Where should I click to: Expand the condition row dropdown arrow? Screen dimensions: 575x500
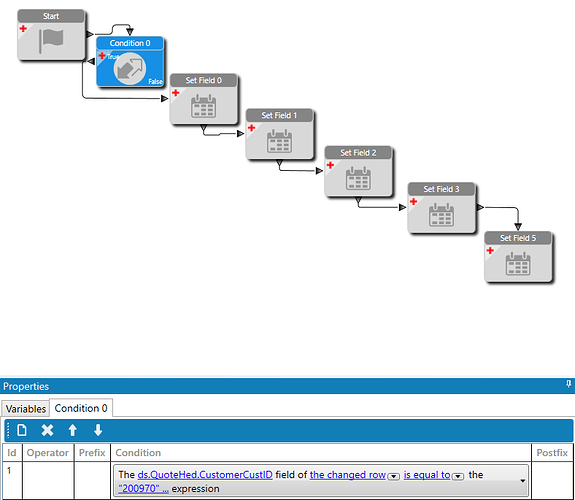pyautogui.click(x=523, y=481)
